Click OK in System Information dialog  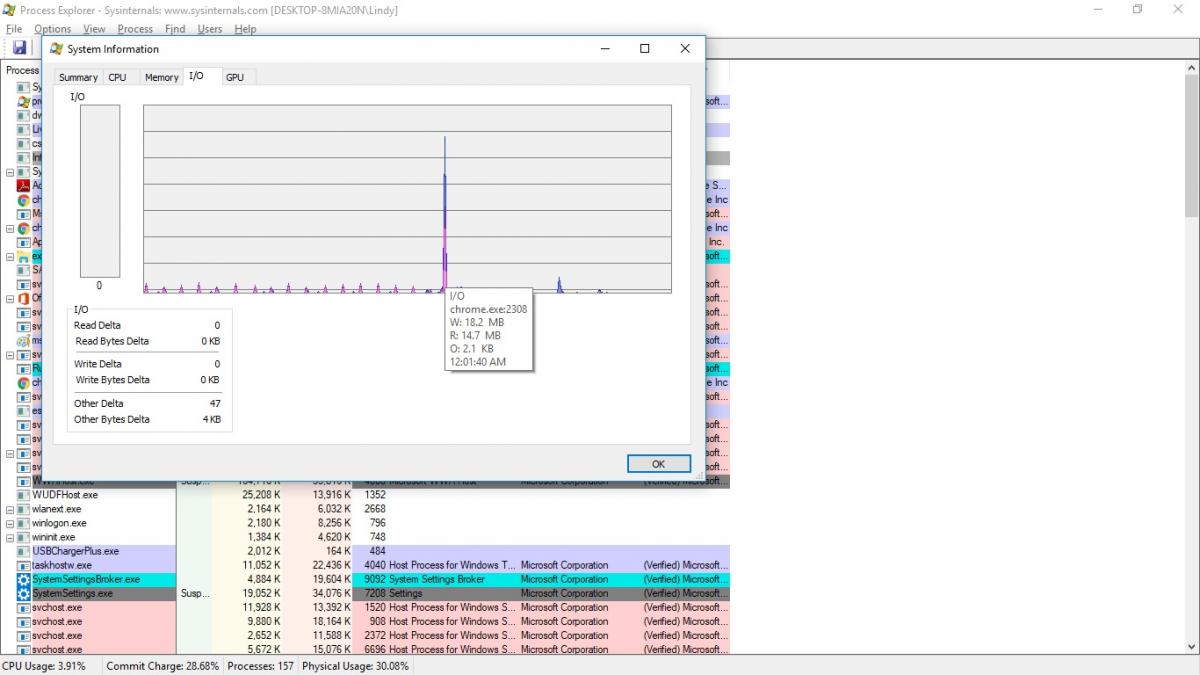pyautogui.click(x=658, y=464)
